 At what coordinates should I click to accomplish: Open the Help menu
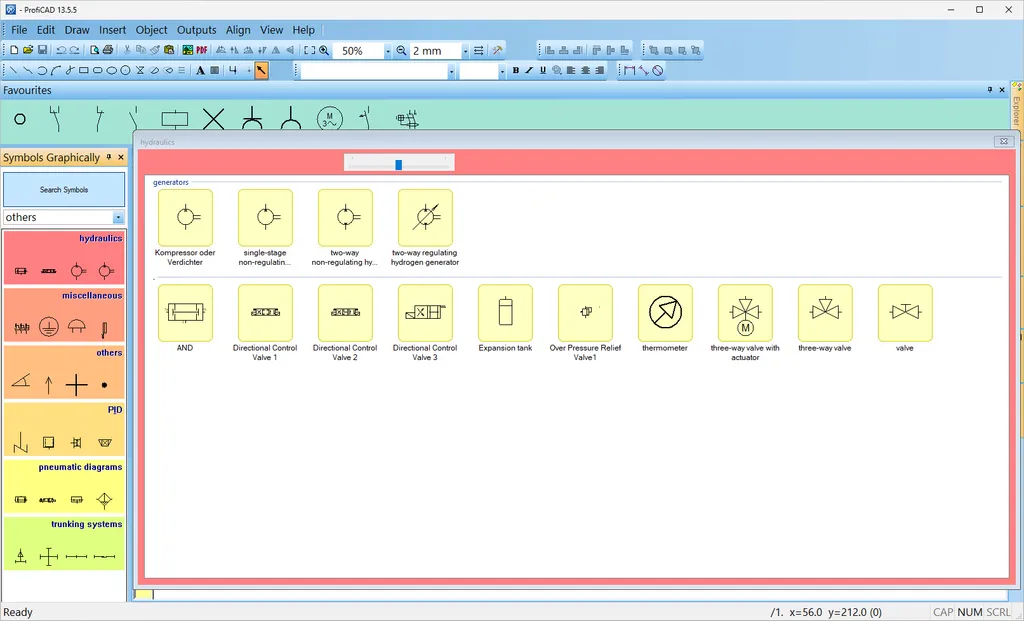click(304, 30)
